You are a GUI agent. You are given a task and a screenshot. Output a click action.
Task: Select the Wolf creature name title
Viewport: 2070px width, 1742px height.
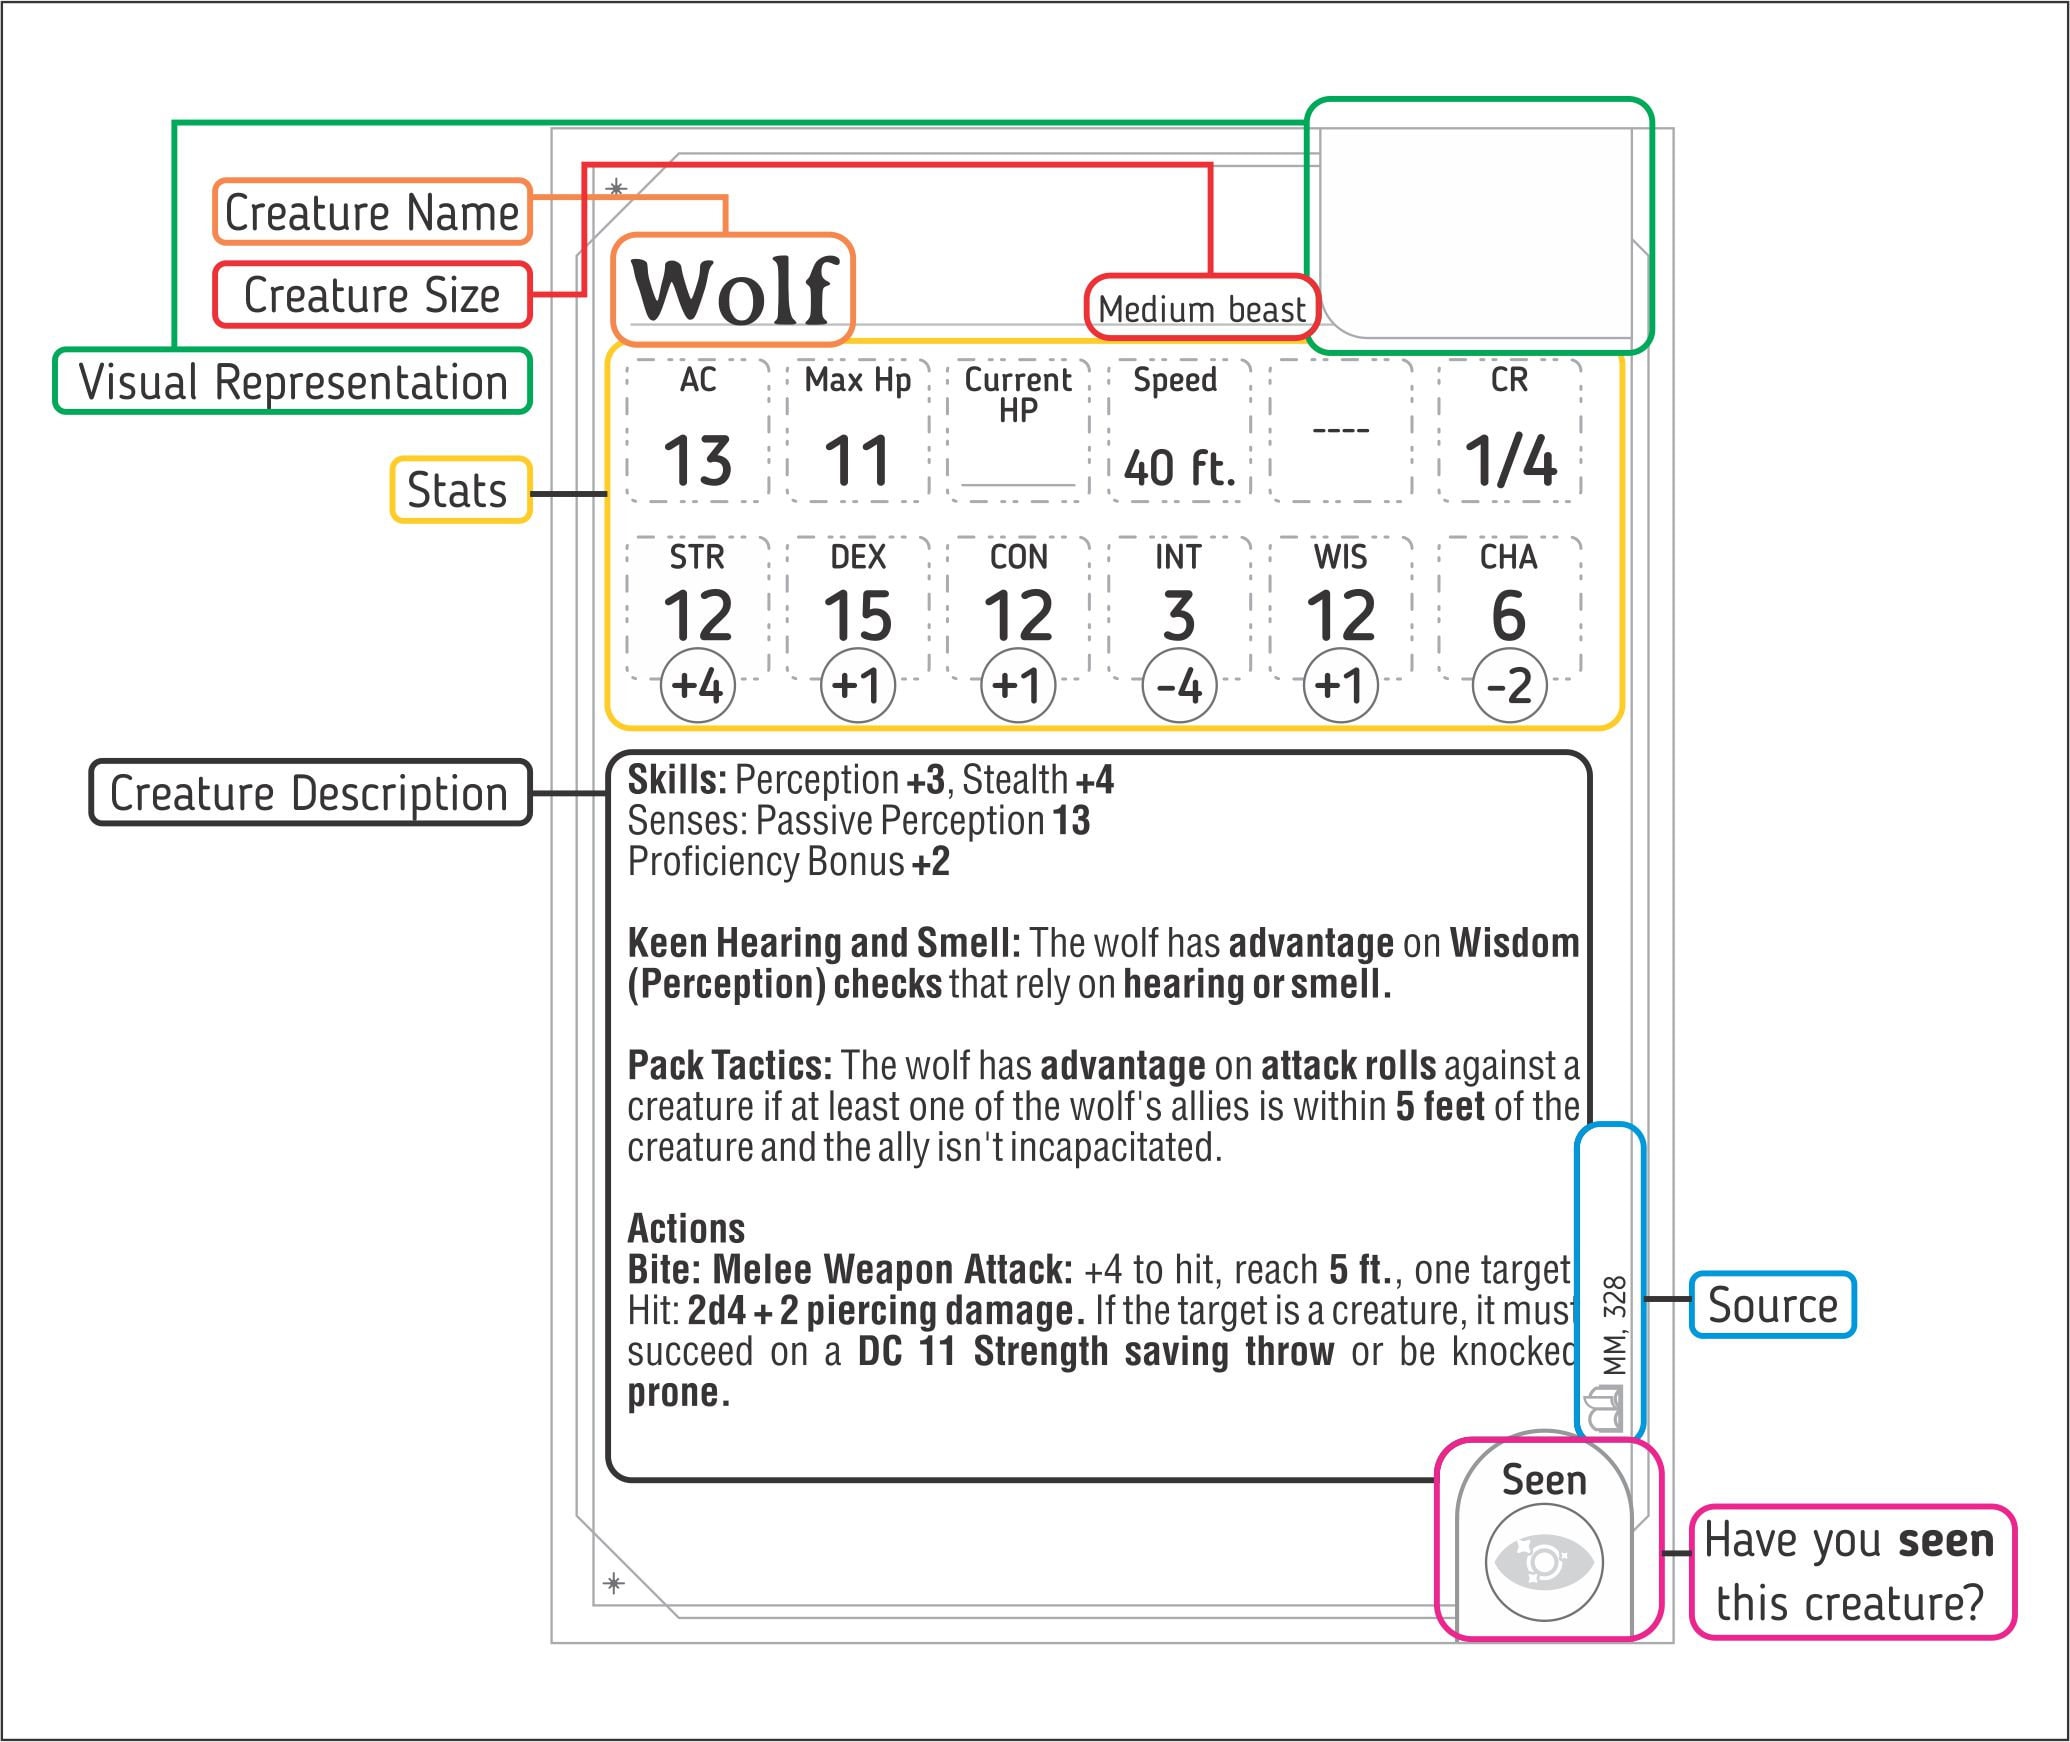[x=733, y=290]
